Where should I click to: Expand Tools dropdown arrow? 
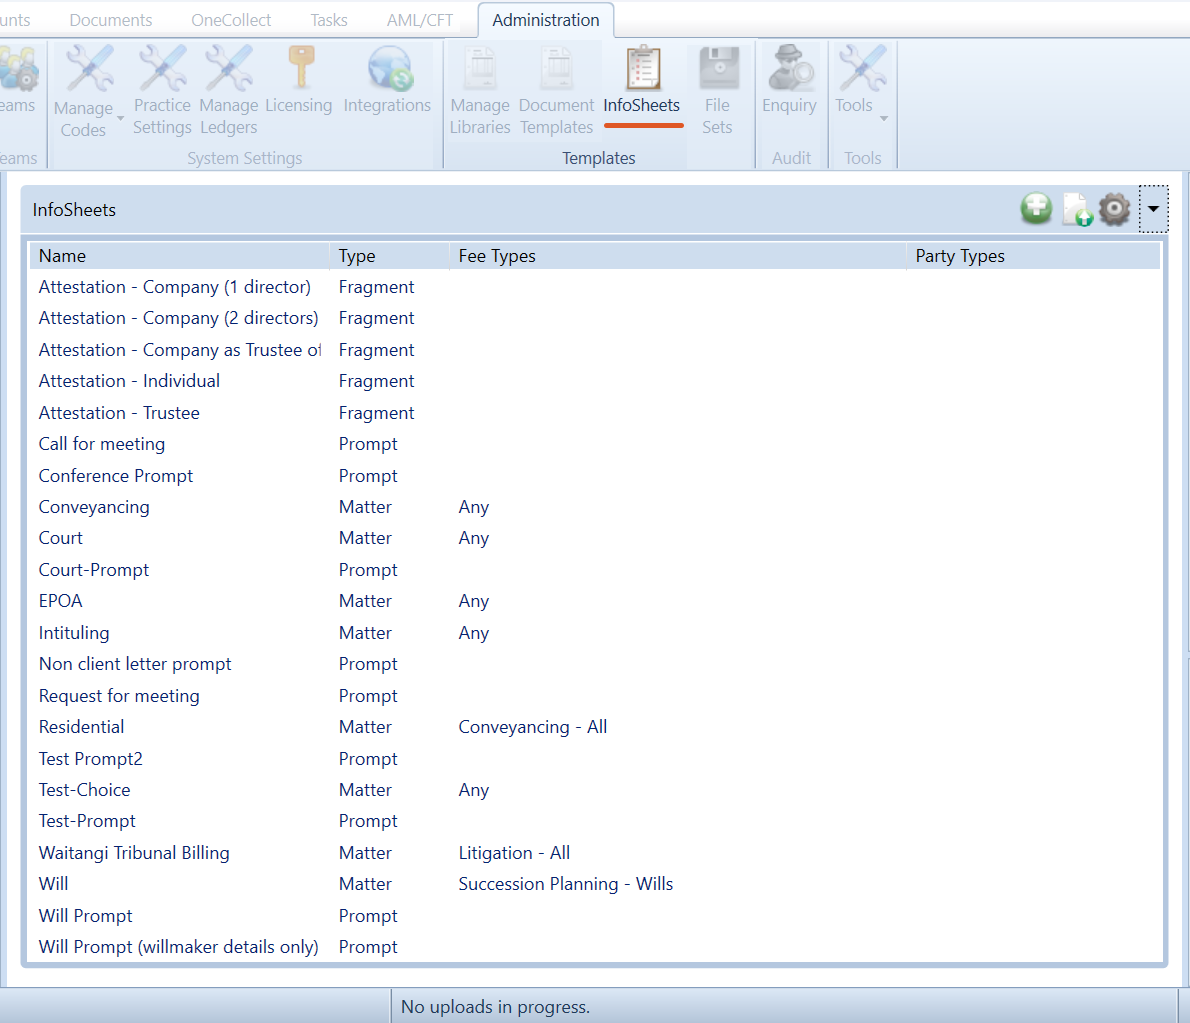(x=883, y=118)
